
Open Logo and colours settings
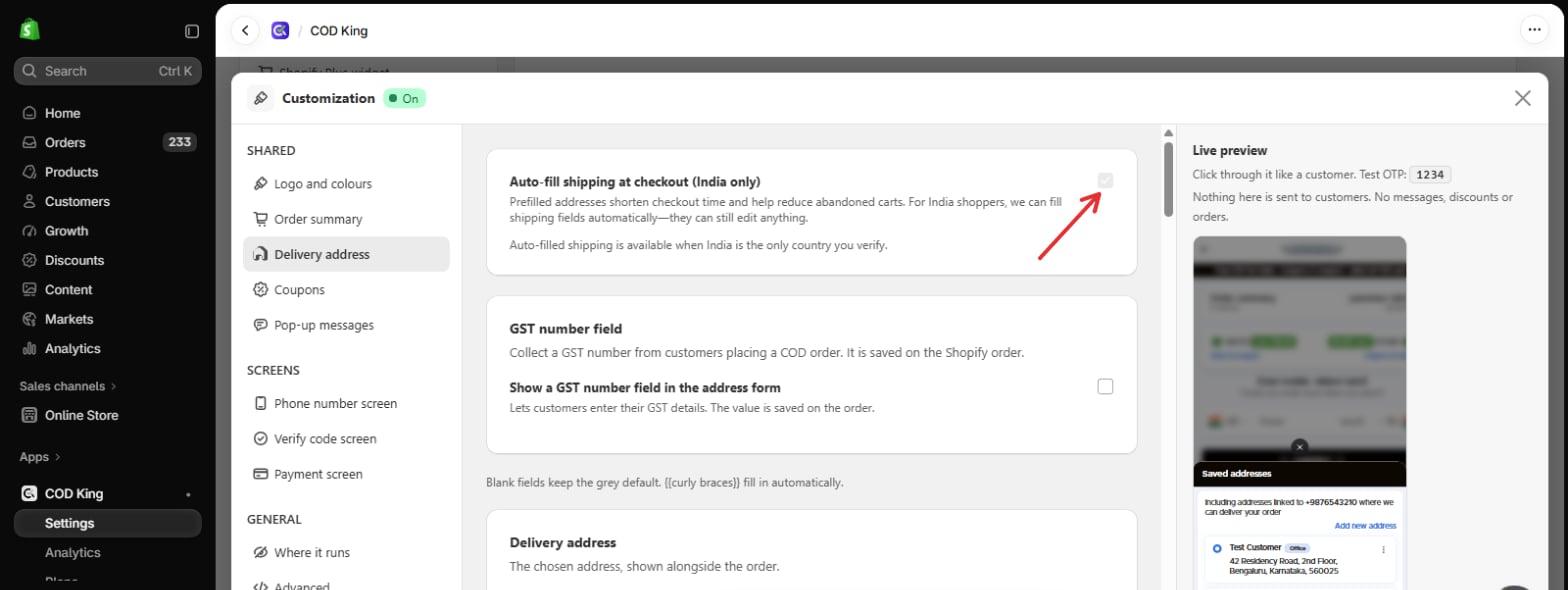pos(346,184)
